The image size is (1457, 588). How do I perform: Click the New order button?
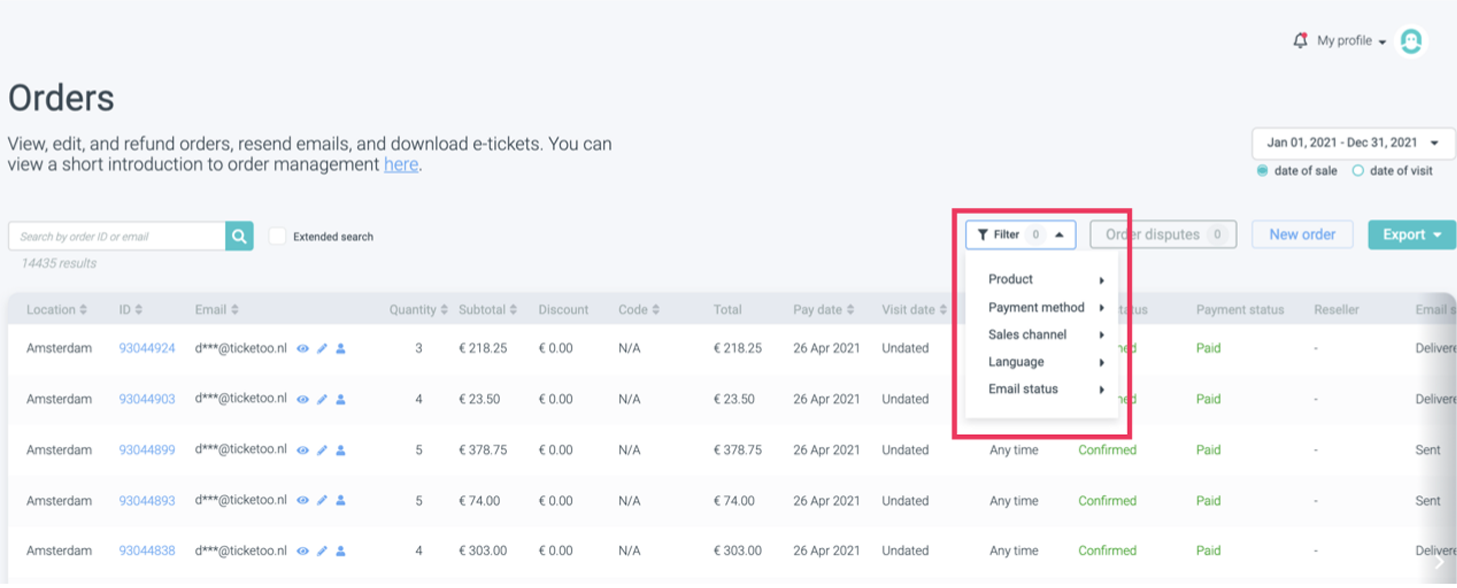pyautogui.click(x=1302, y=235)
